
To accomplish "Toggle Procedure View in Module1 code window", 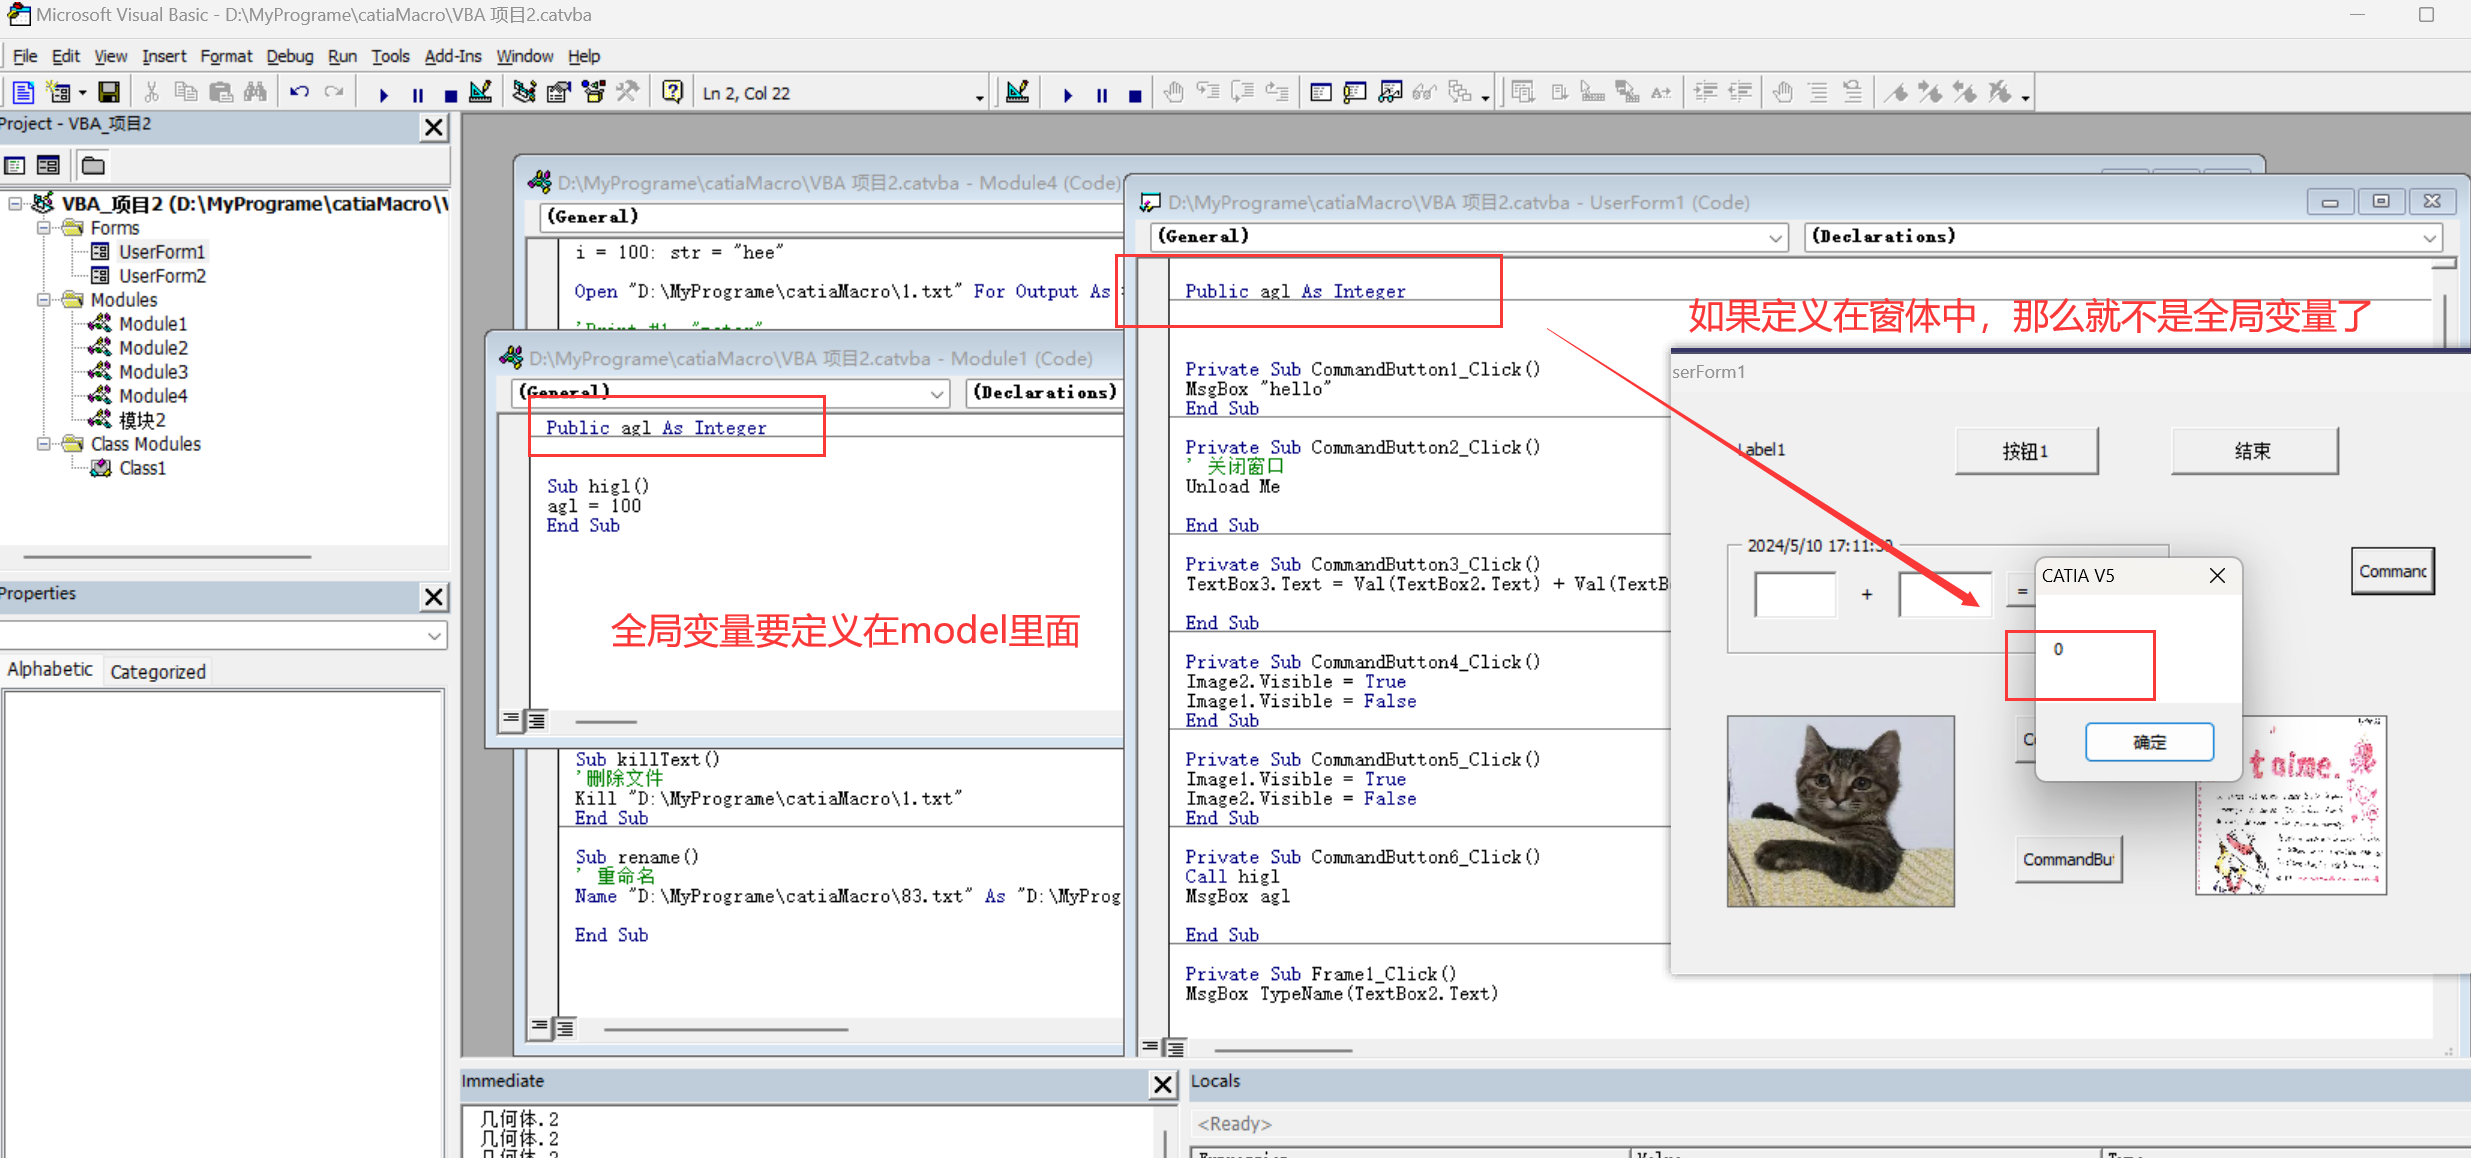I will click(511, 719).
